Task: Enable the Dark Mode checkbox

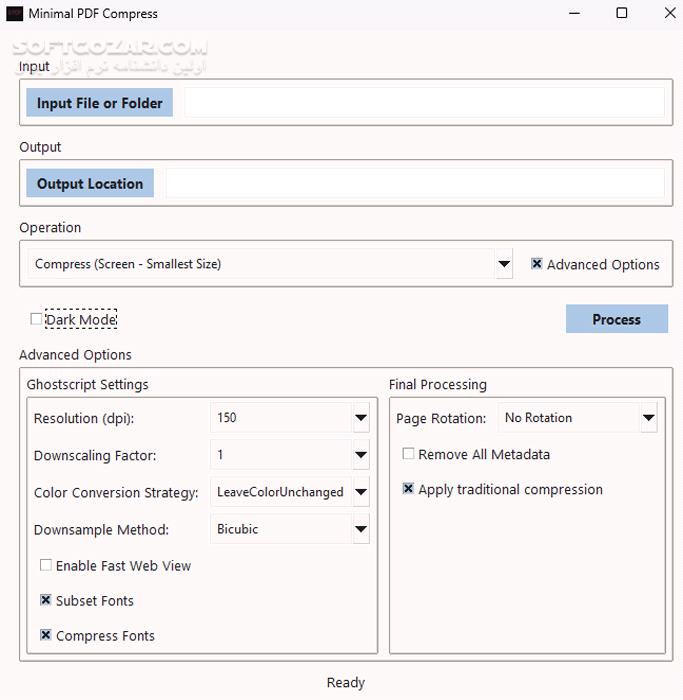Action: tap(37, 319)
